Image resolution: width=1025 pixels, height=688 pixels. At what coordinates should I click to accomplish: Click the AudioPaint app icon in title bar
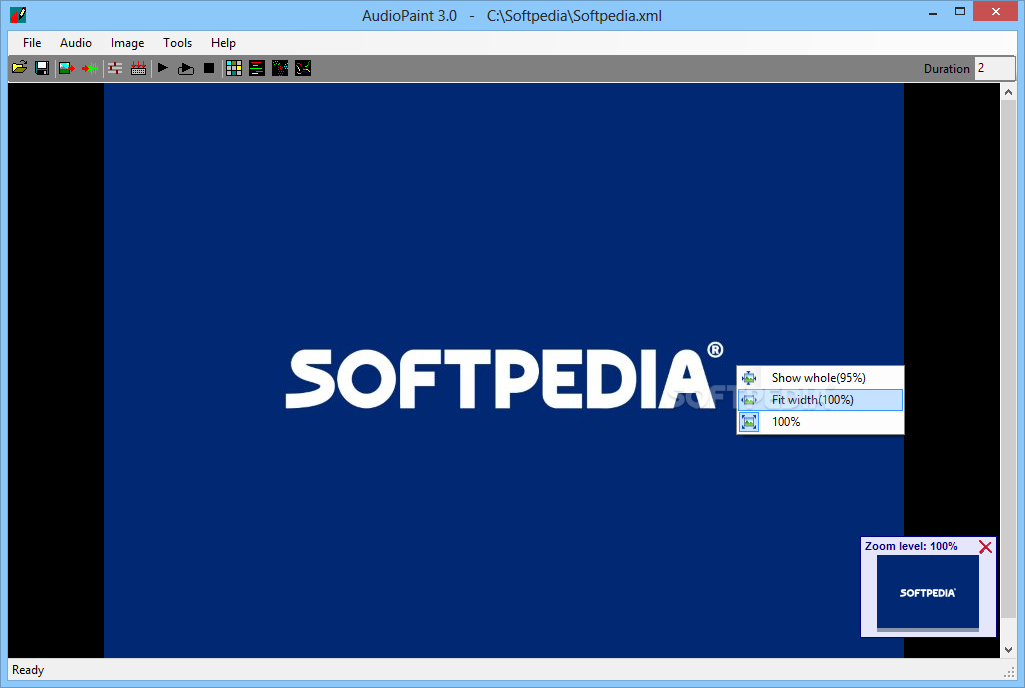[x=18, y=14]
